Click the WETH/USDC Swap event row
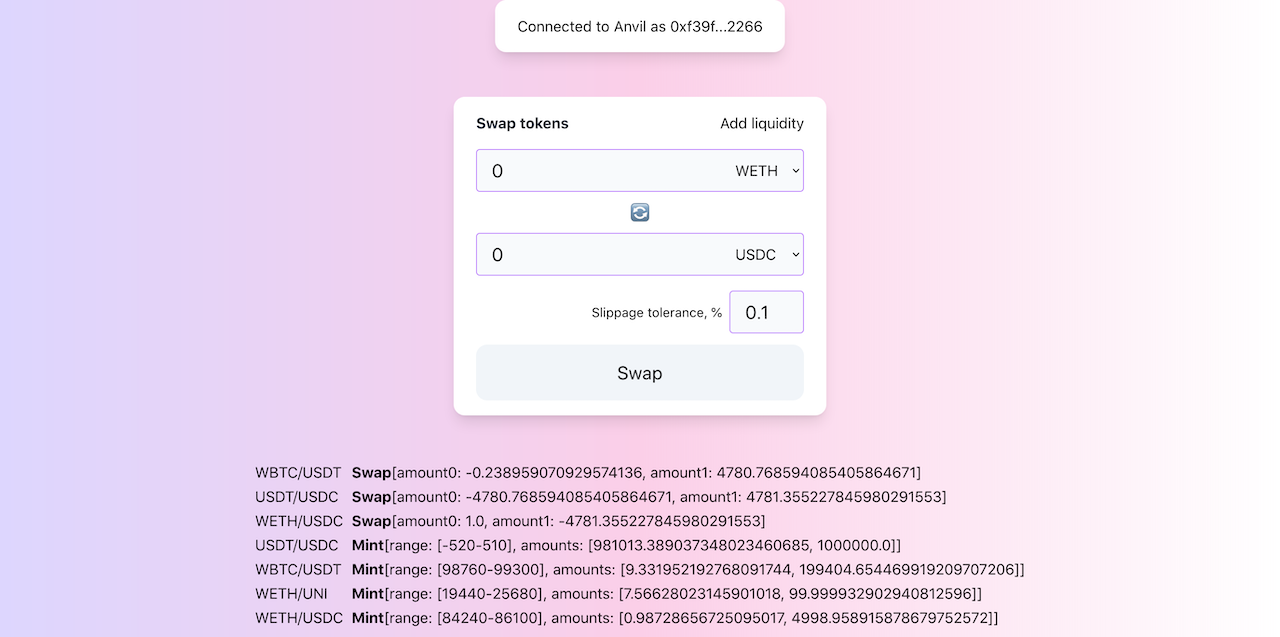 pyautogui.click(x=510, y=521)
